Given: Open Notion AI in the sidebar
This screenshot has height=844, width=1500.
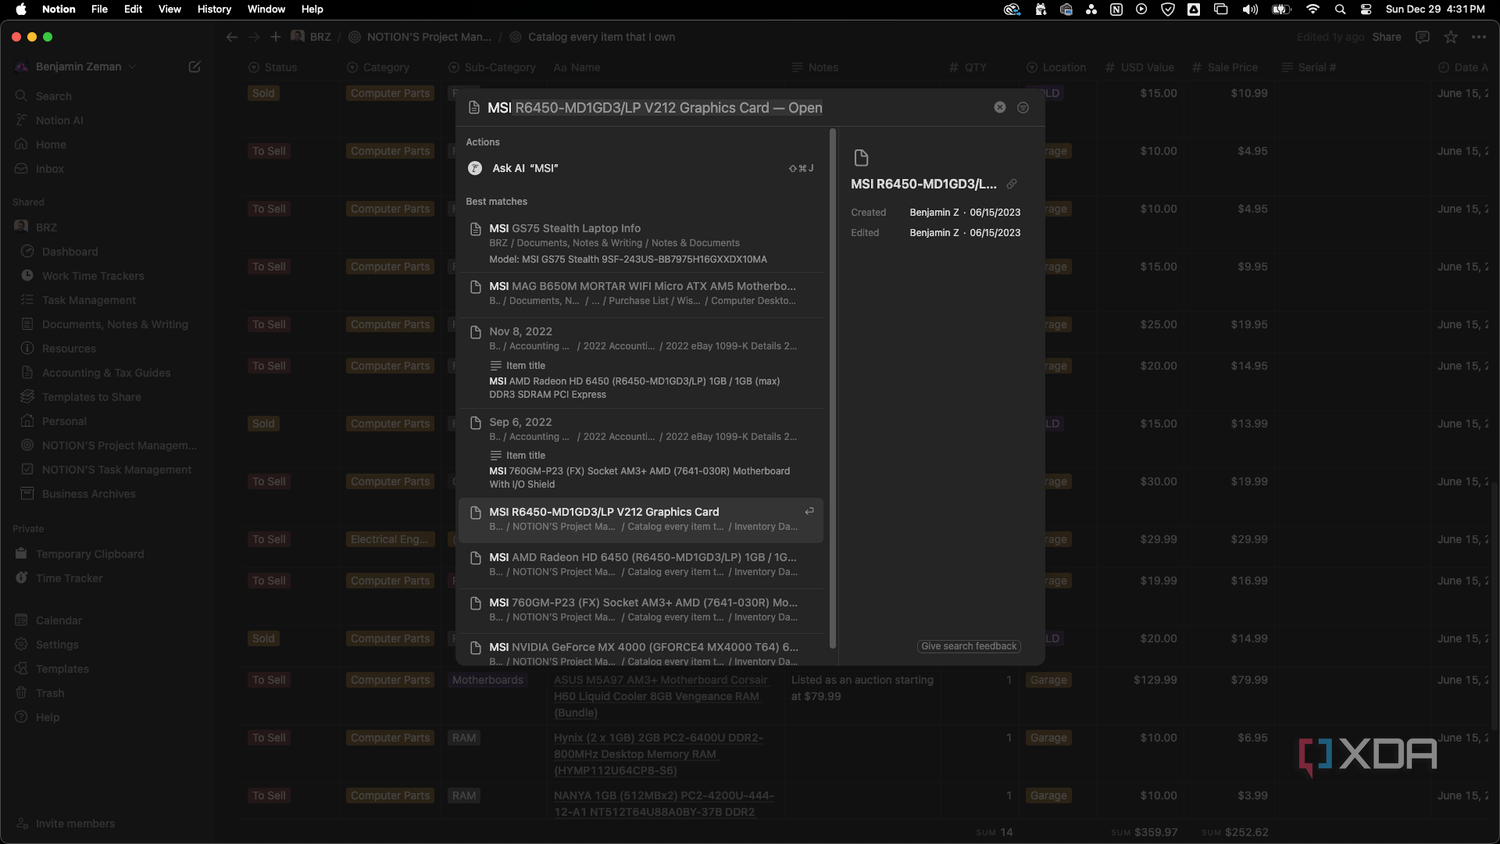Looking at the screenshot, I should [59, 120].
